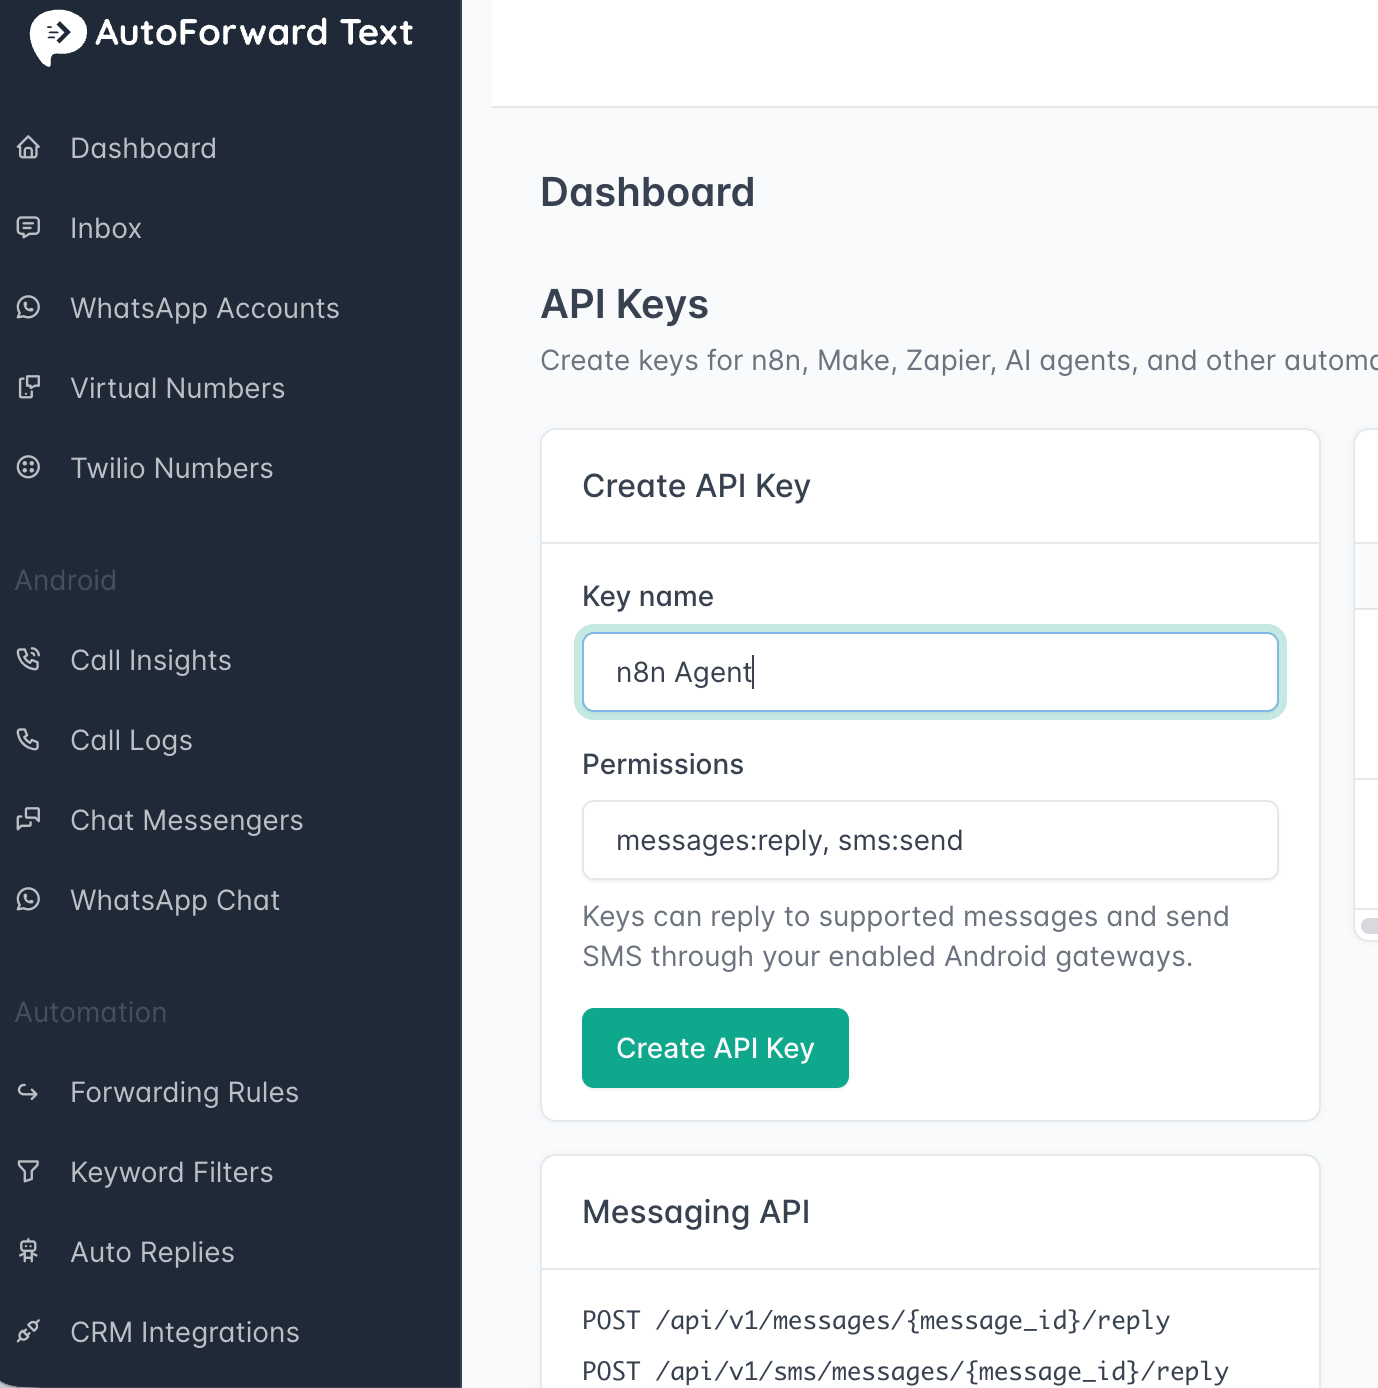
Task: Click the Virtual Numbers icon
Action: click(x=29, y=388)
